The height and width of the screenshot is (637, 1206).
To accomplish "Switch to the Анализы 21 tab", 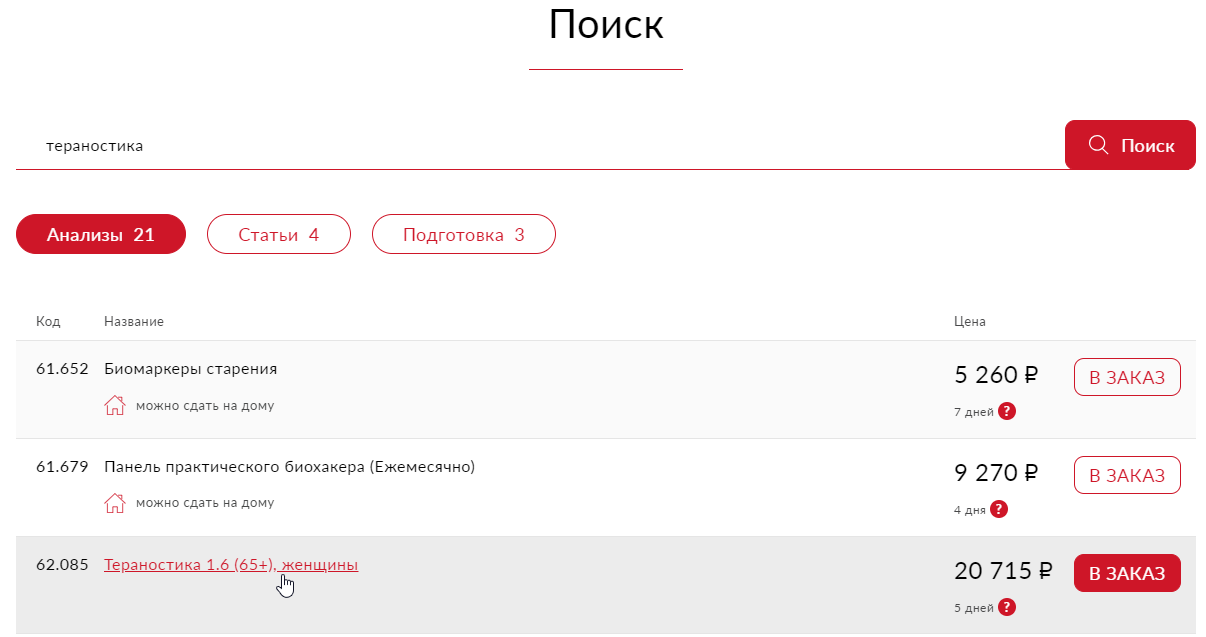I will click(x=101, y=235).
